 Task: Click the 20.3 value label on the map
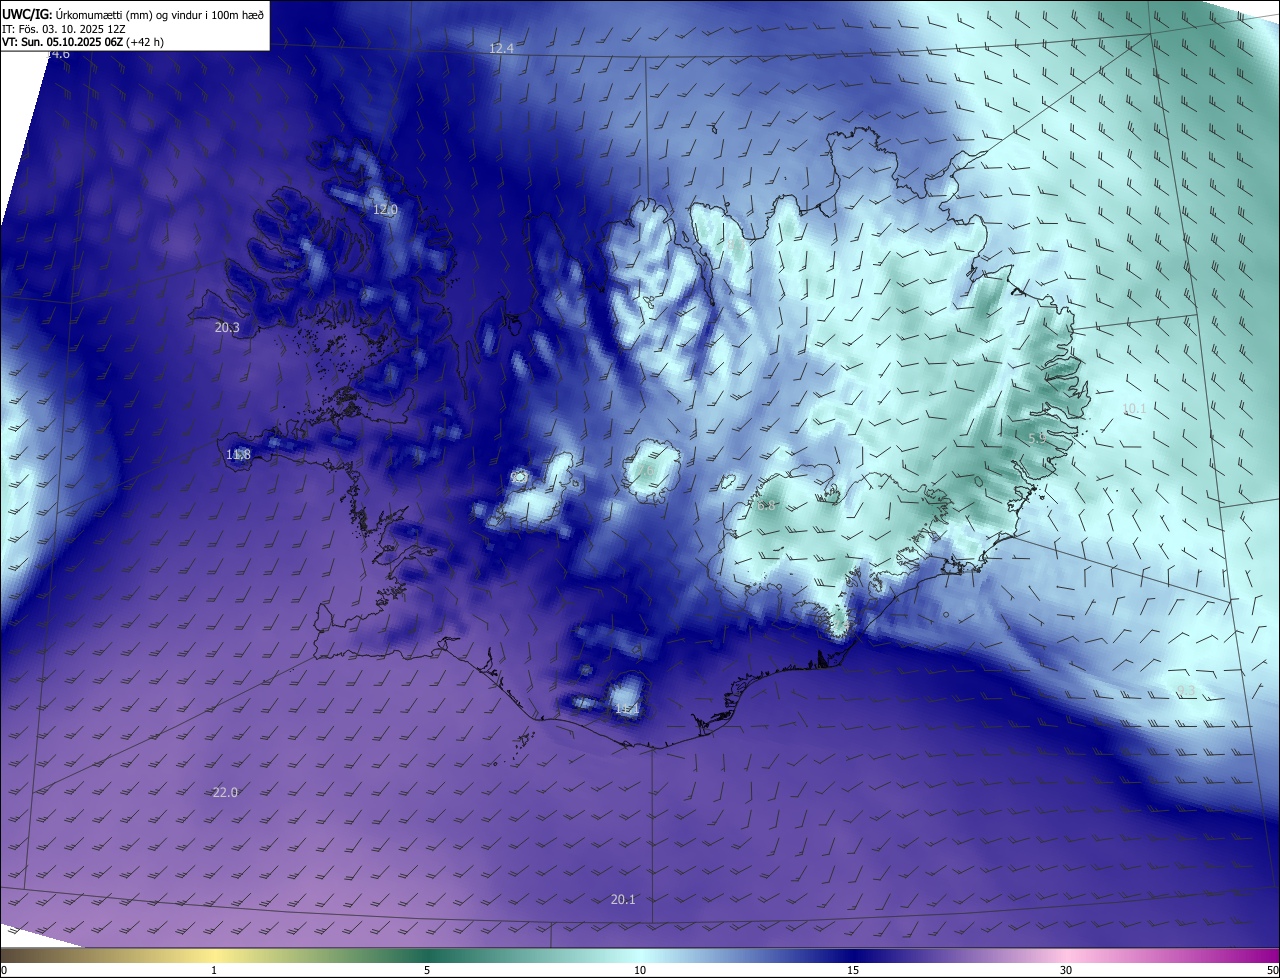tap(227, 328)
